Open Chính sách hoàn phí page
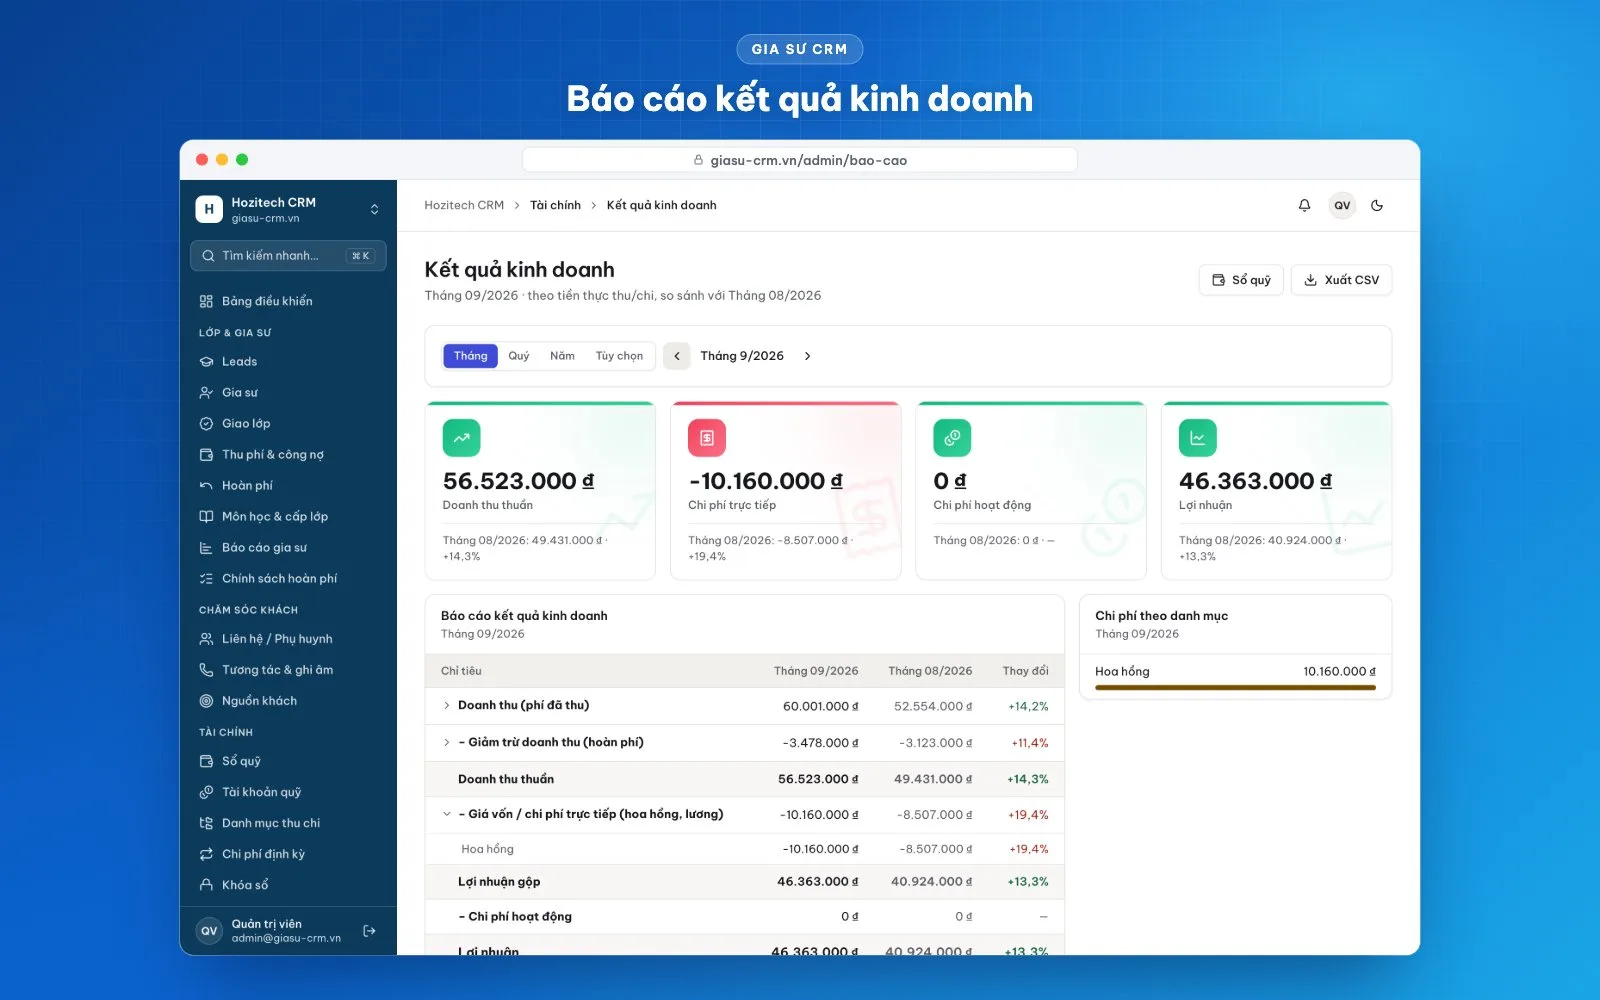 pyautogui.click(x=288, y=579)
